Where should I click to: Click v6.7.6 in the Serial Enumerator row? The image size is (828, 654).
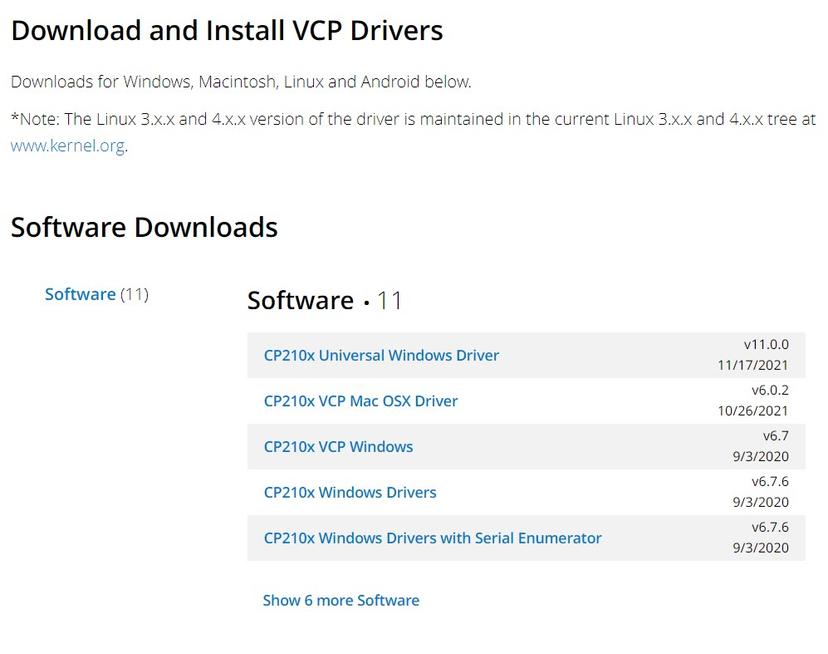click(769, 527)
